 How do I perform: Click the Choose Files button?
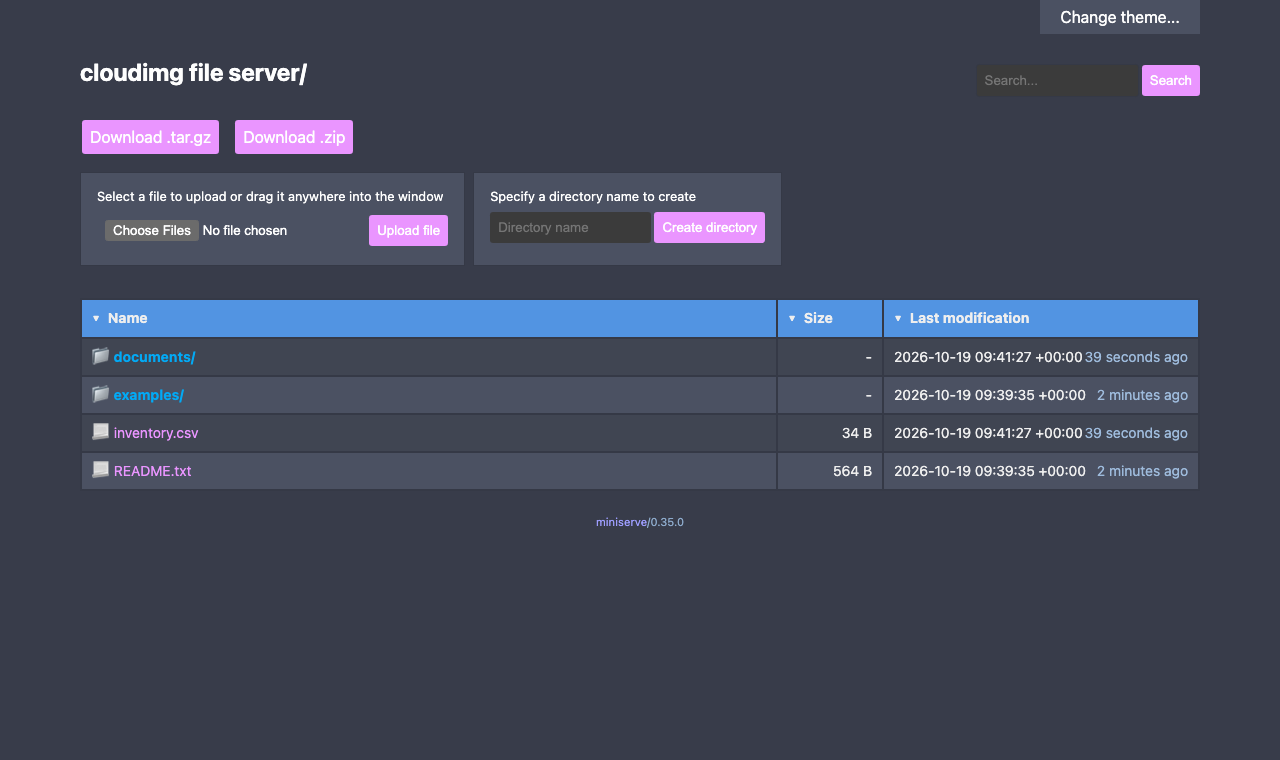pos(152,230)
